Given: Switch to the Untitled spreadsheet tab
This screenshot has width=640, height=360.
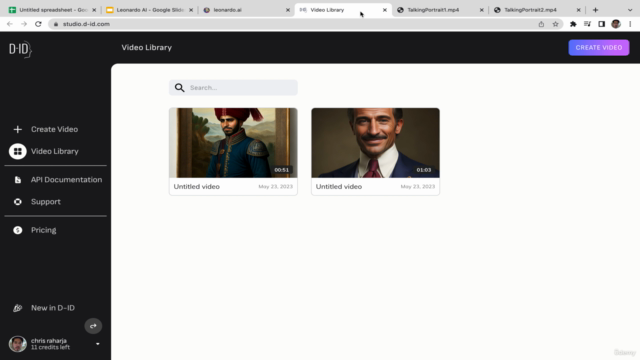Looking at the screenshot, I should click(x=53, y=10).
